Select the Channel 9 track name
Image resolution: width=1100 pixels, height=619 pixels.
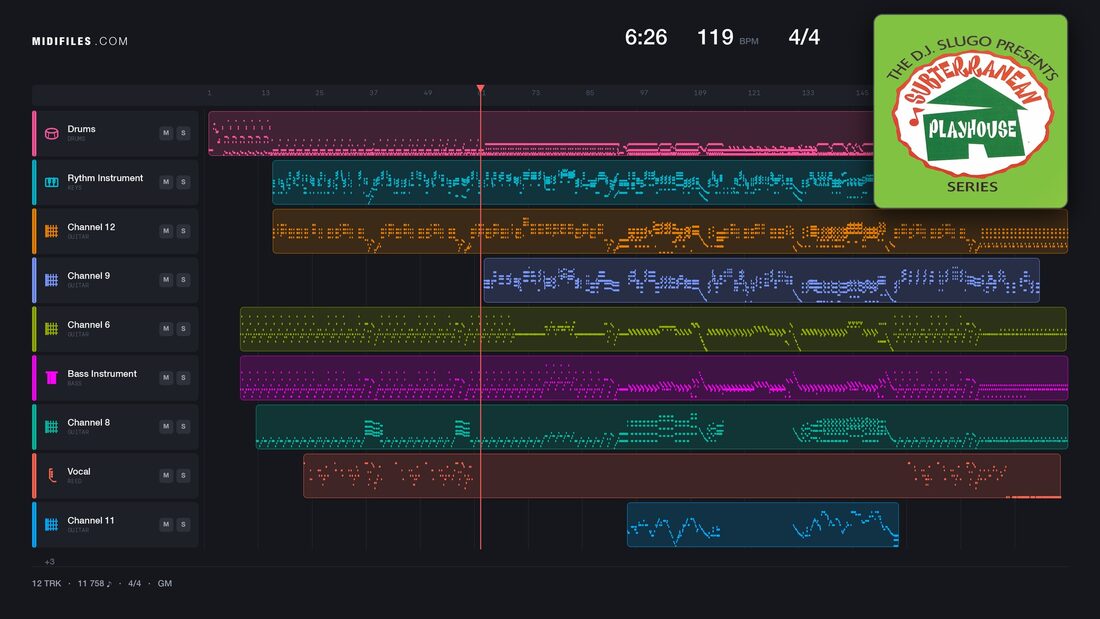[x=88, y=276]
